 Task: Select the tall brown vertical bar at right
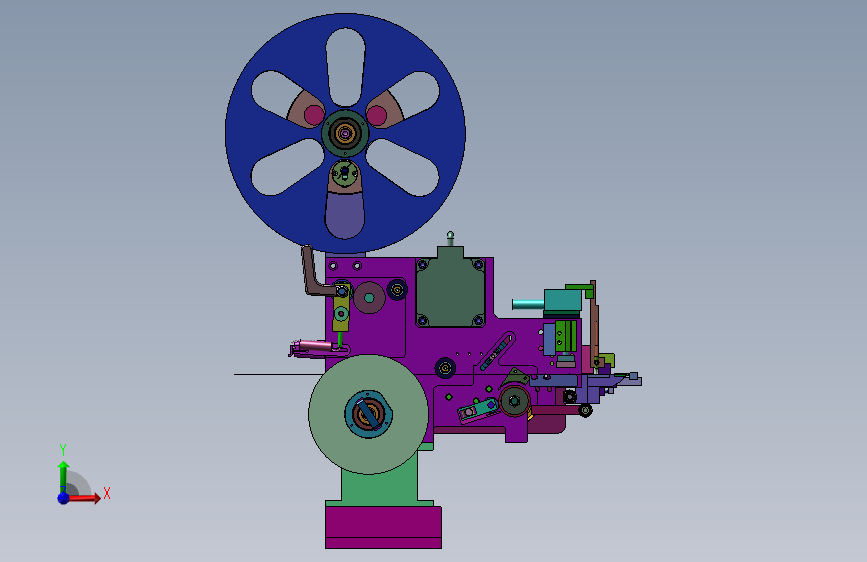pyautogui.click(x=594, y=324)
